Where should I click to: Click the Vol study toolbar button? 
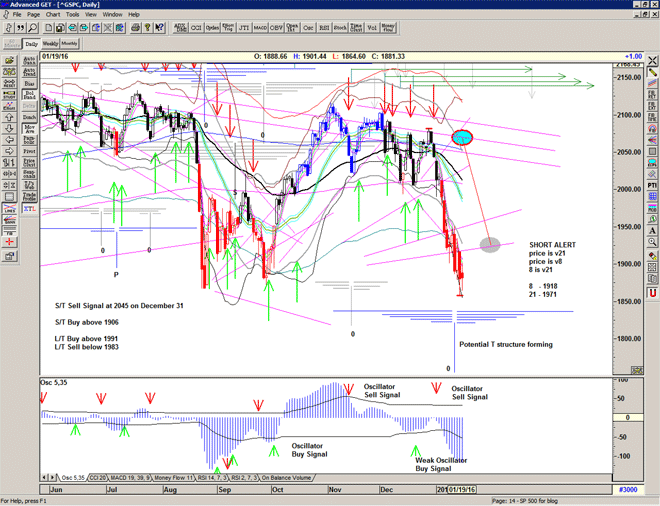pos(371,29)
